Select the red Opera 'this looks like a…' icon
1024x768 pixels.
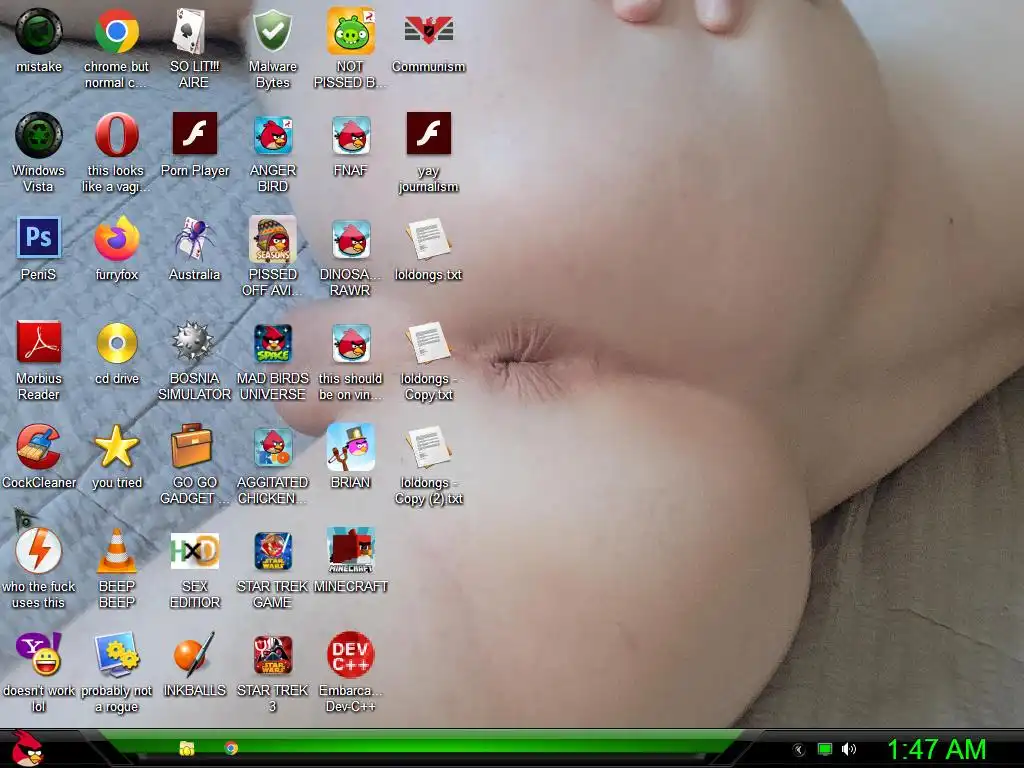(116, 135)
